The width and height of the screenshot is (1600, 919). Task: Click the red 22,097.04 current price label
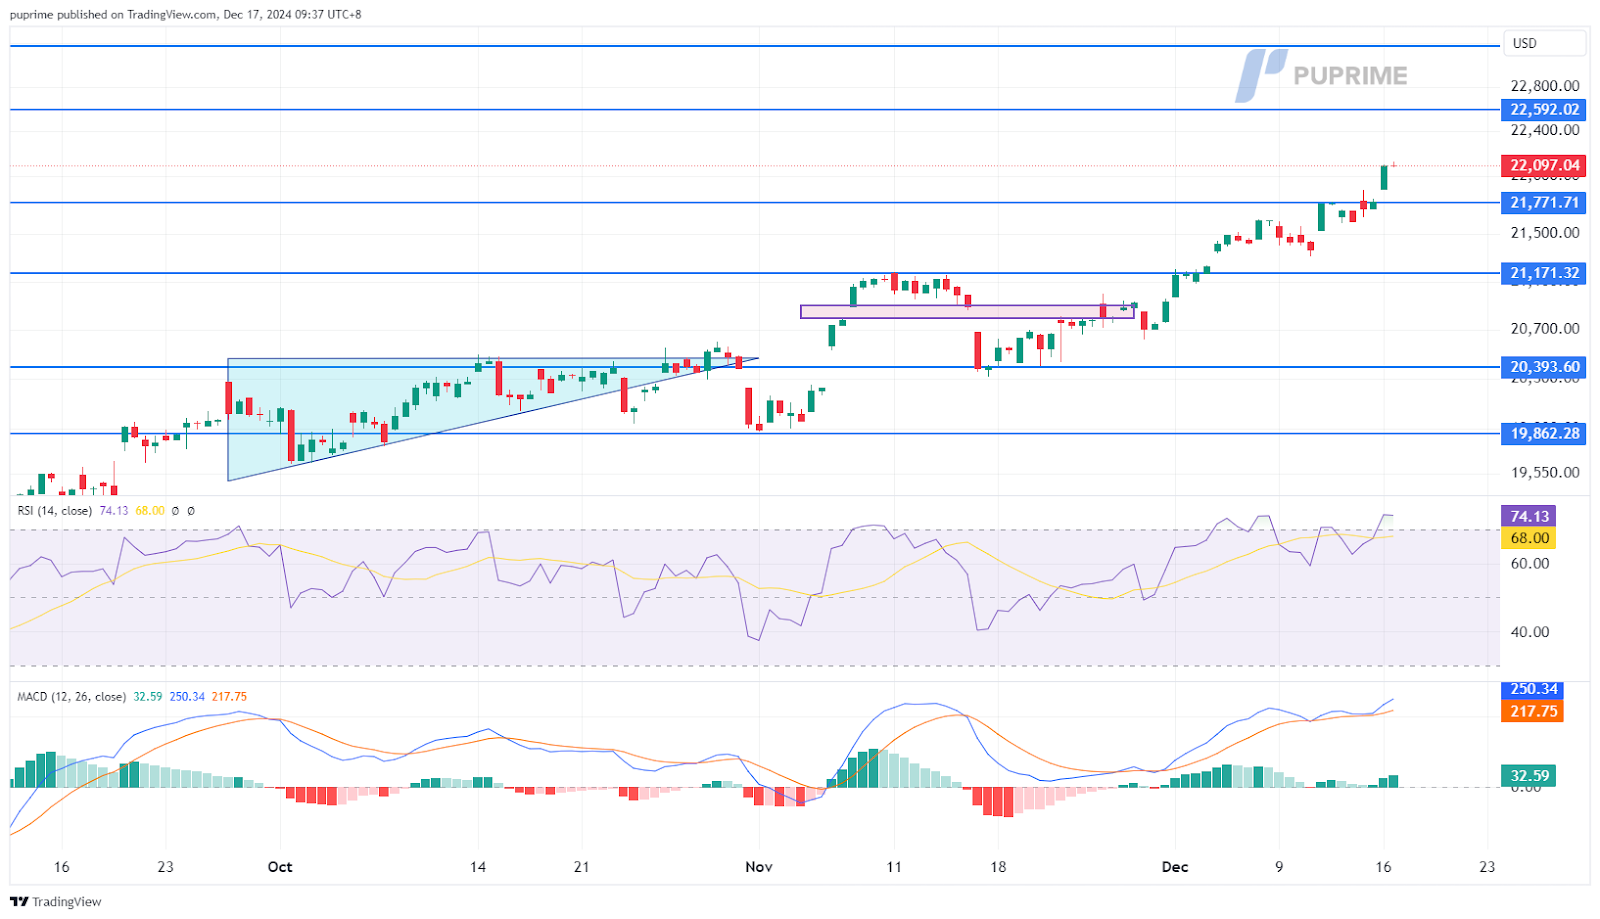[1544, 166]
